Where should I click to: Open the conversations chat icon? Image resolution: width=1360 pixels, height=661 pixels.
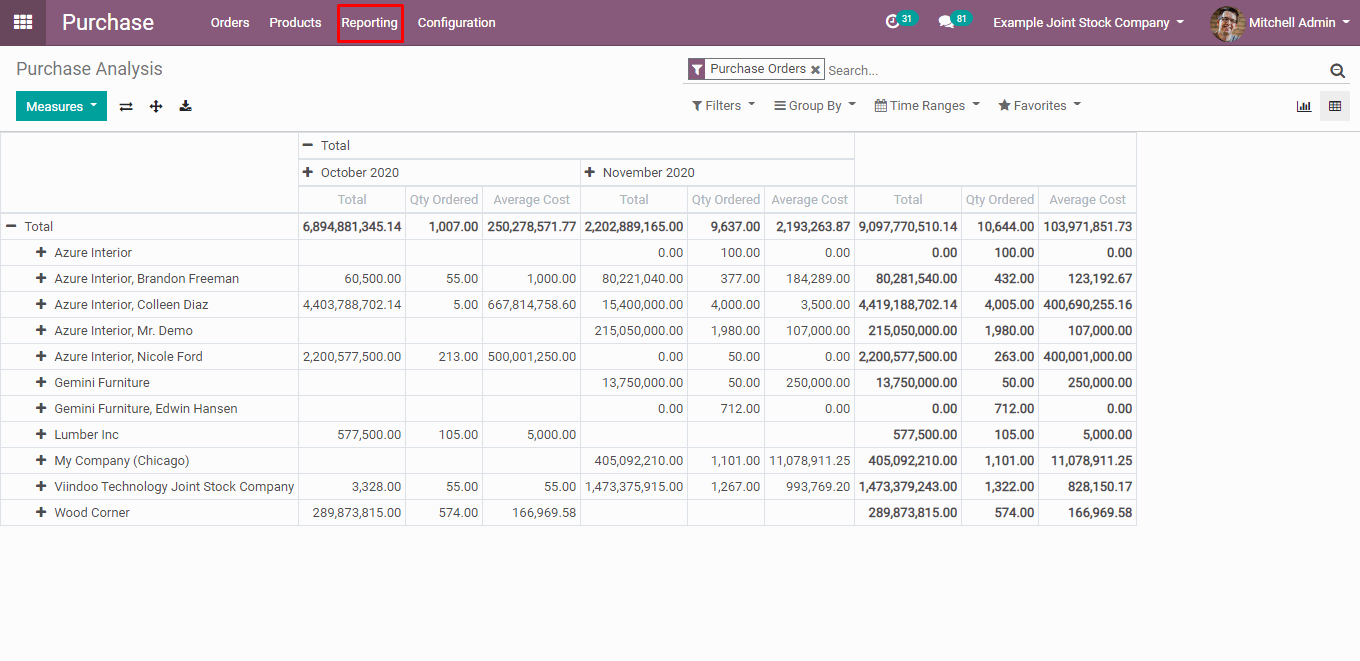point(946,22)
